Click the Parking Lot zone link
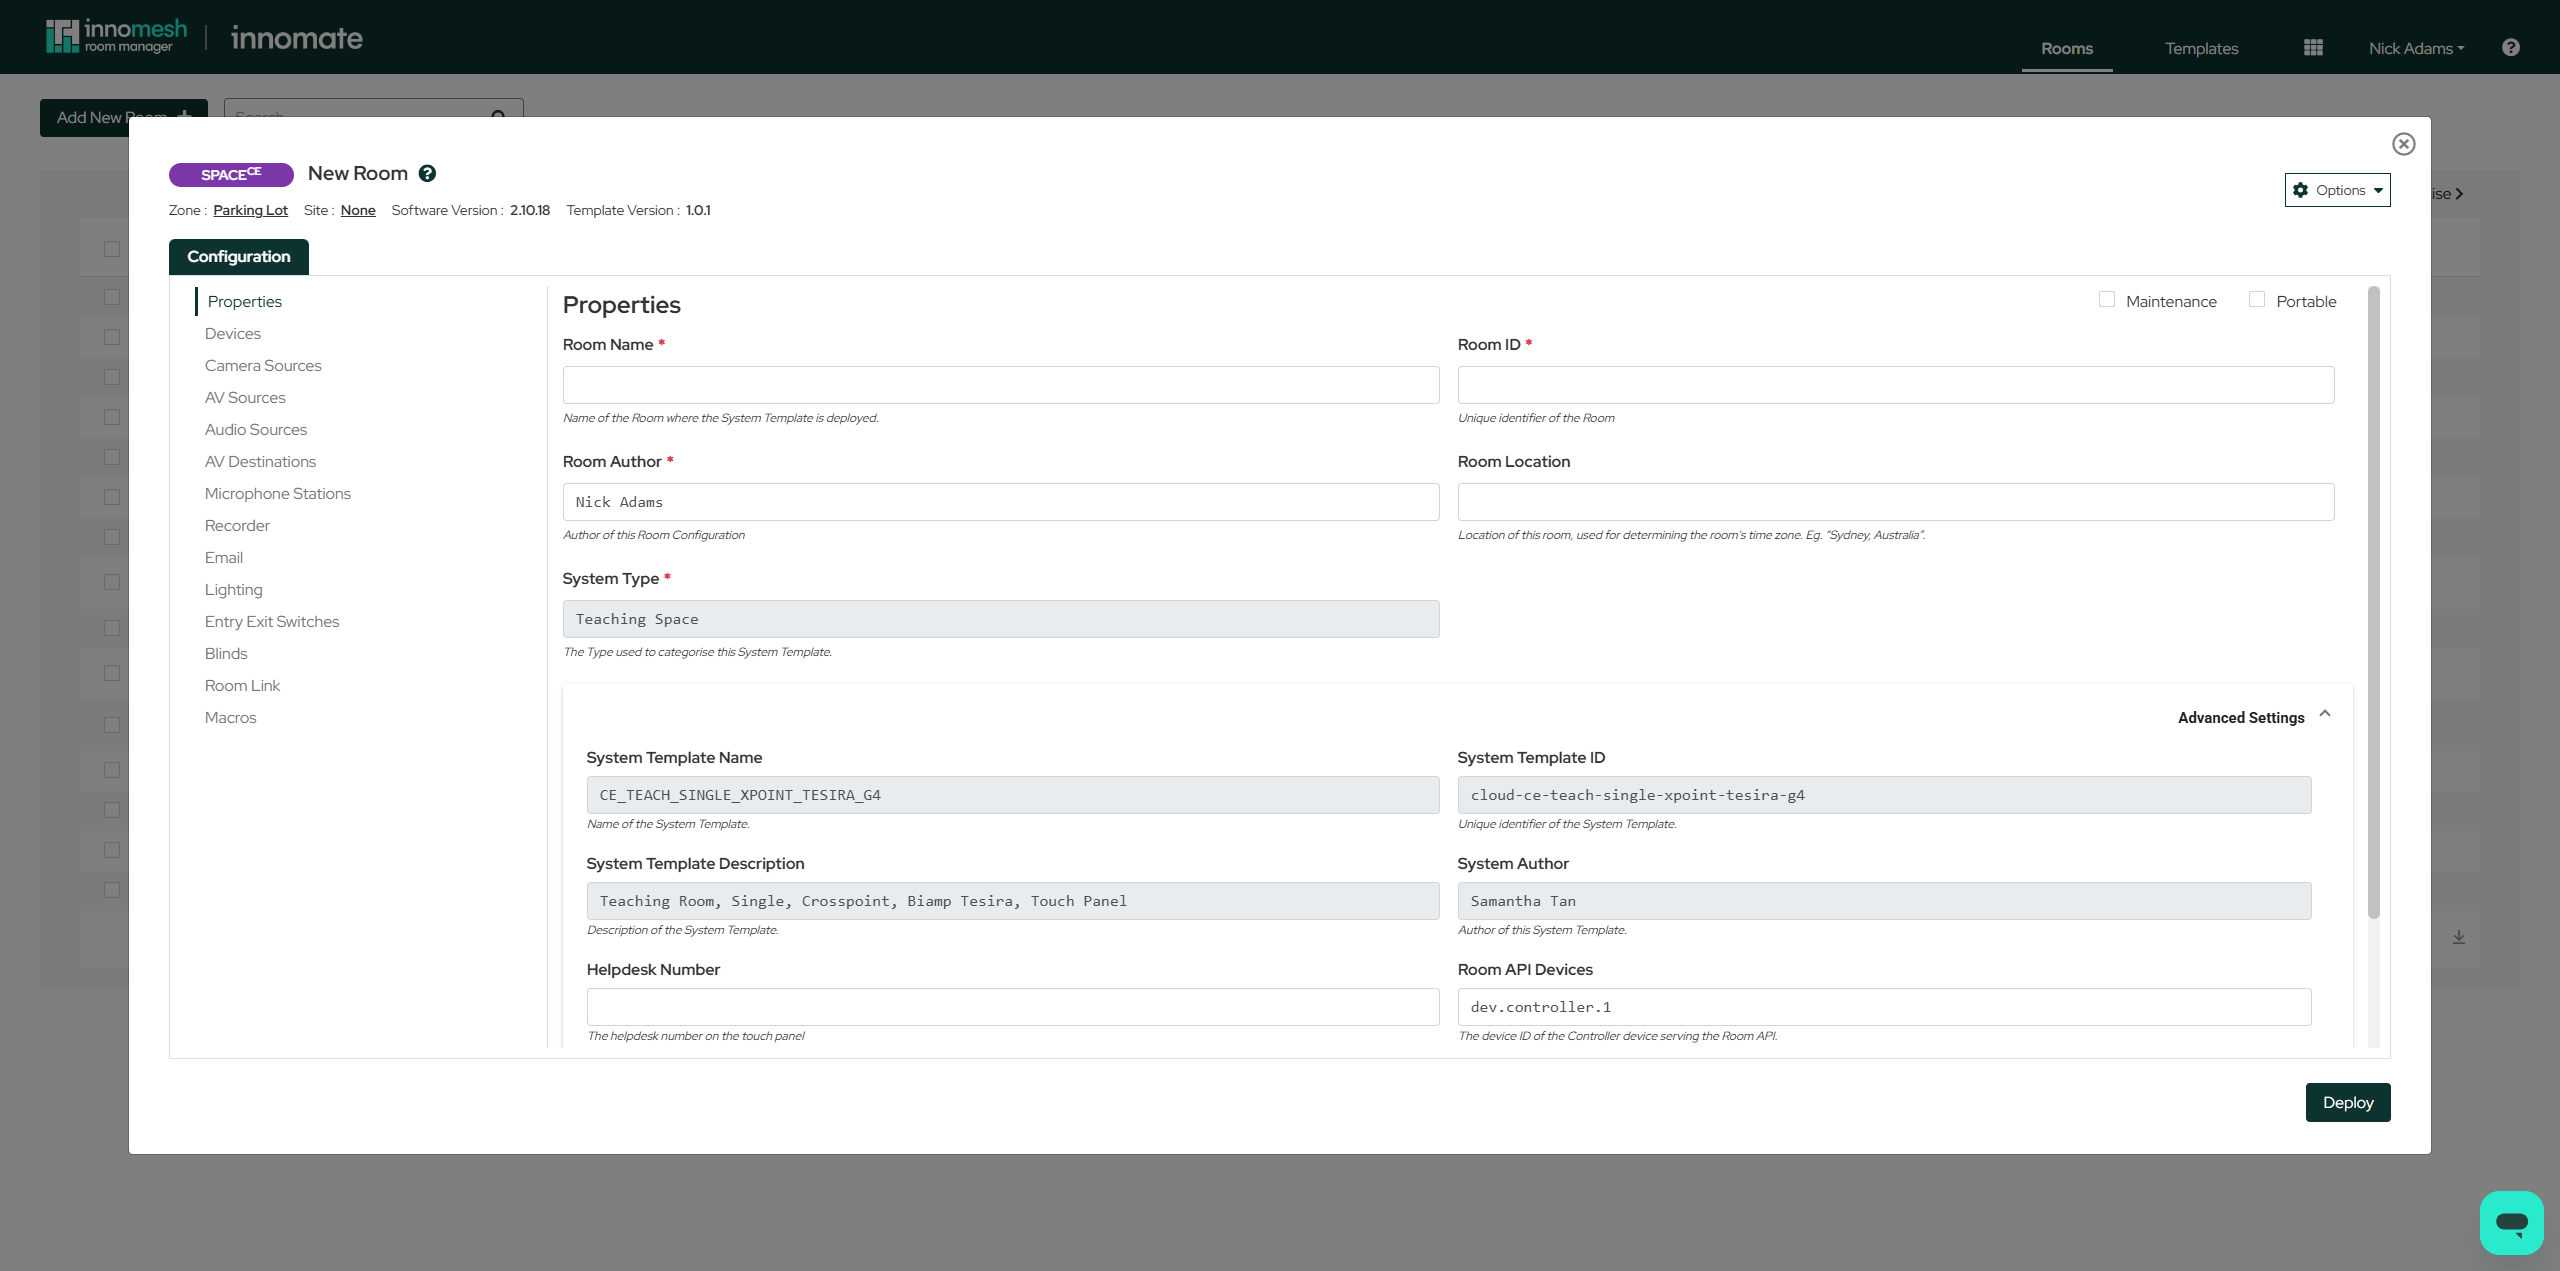 pos(250,210)
